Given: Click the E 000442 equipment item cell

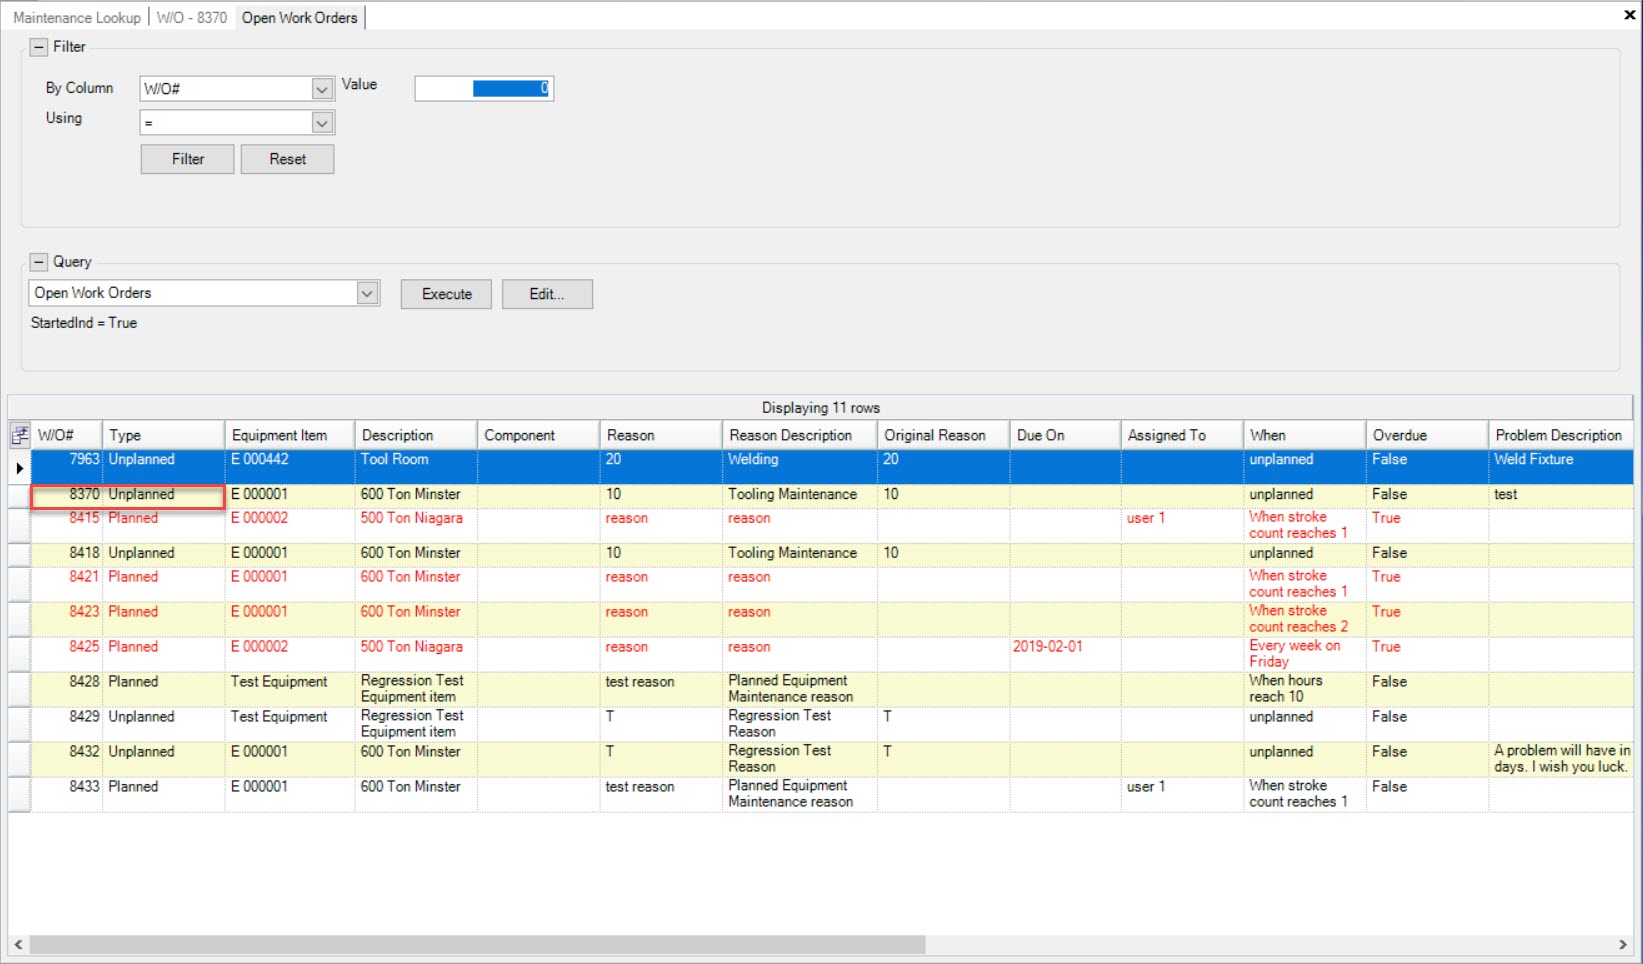Looking at the screenshot, I should pos(290,466).
